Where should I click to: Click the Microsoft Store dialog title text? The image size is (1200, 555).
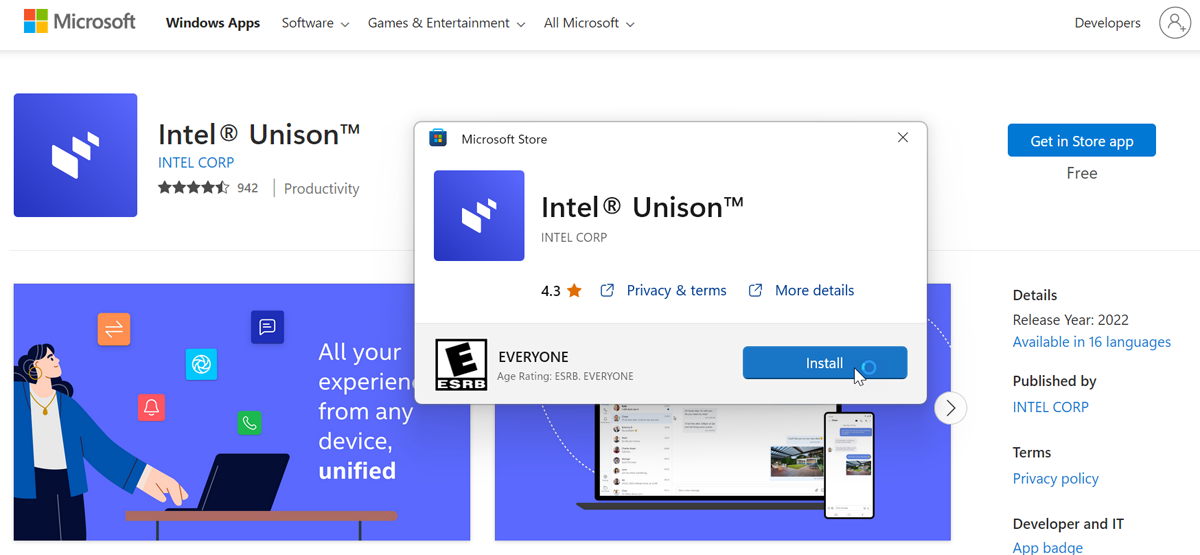coord(504,139)
